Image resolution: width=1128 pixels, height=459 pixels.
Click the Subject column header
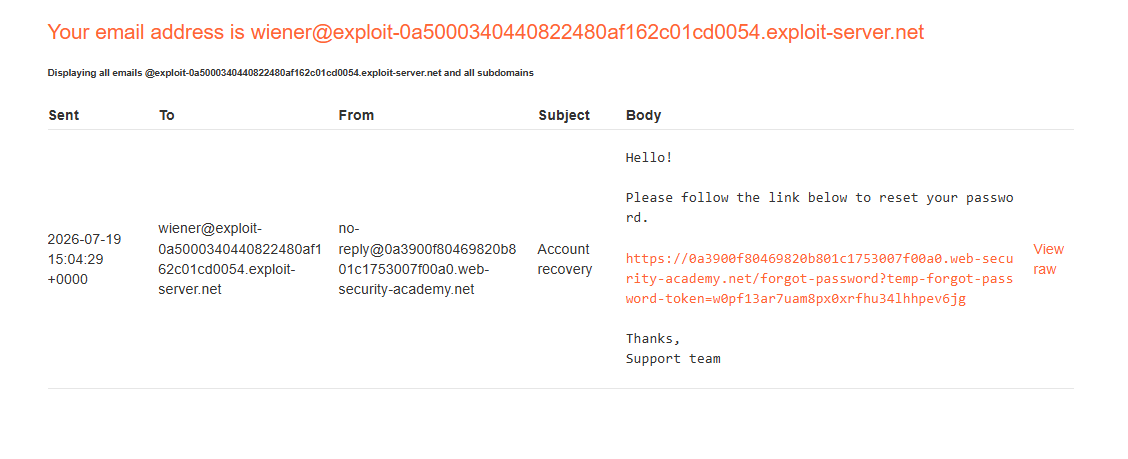point(564,115)
